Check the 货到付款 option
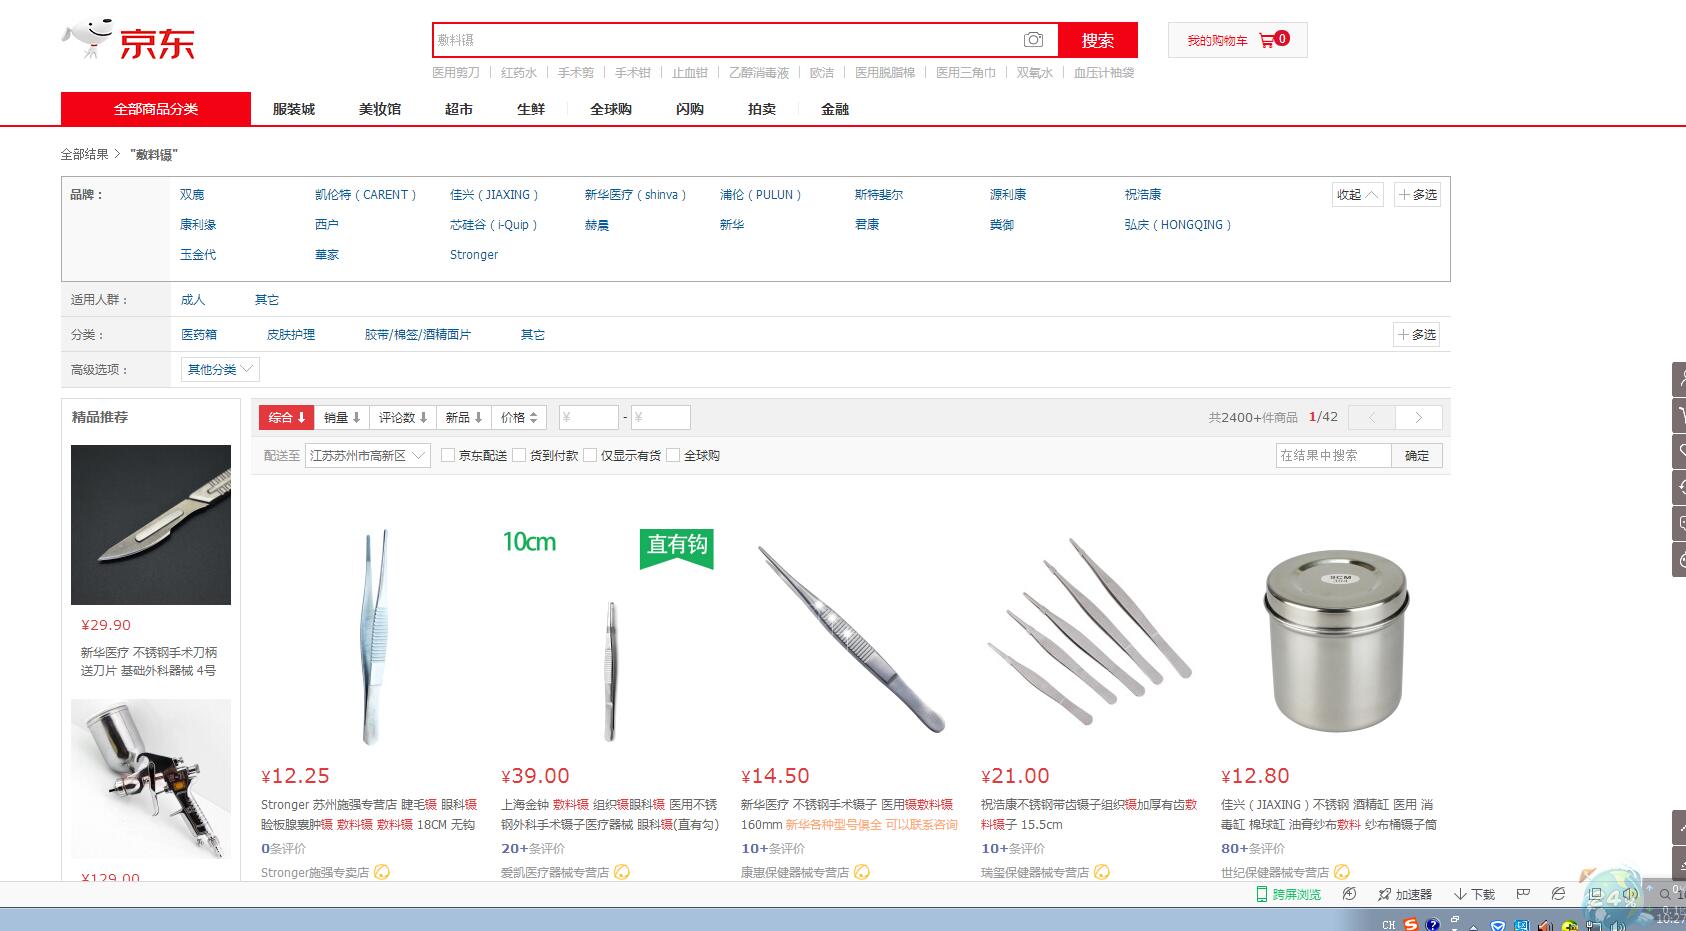Screen dimensions: 1686x931 point(519,455)
